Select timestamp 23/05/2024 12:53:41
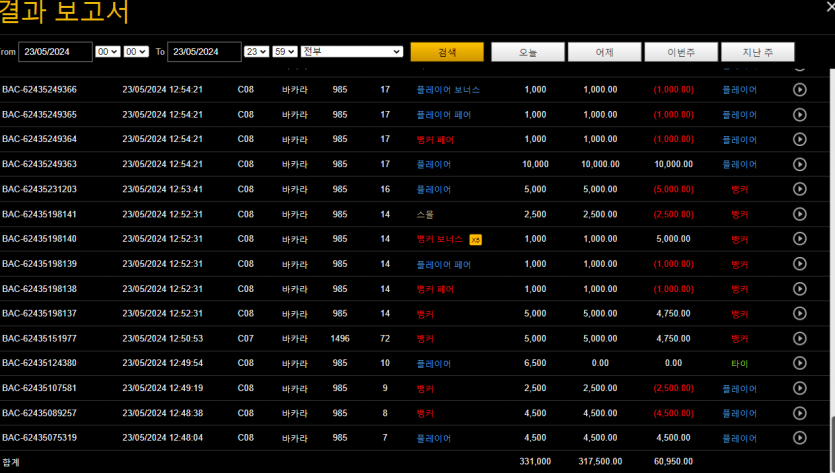835x473 pixels. pyautogui.click(x=162, y=189)
